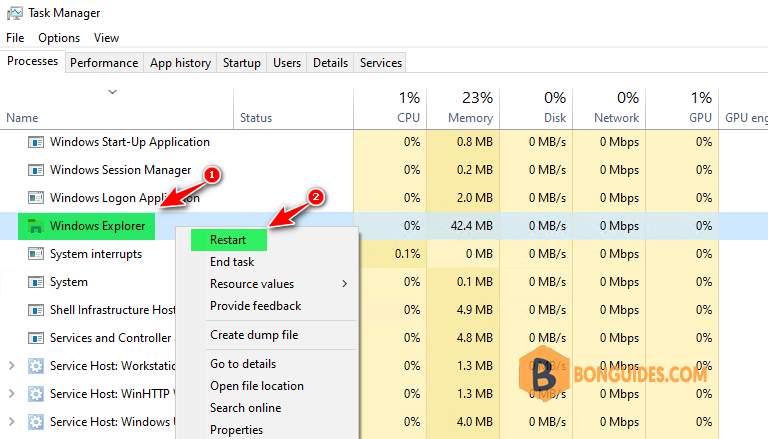This screenshot has width=768, height=439.
Task: Select the System process name
Action: [x=69, y=282]
